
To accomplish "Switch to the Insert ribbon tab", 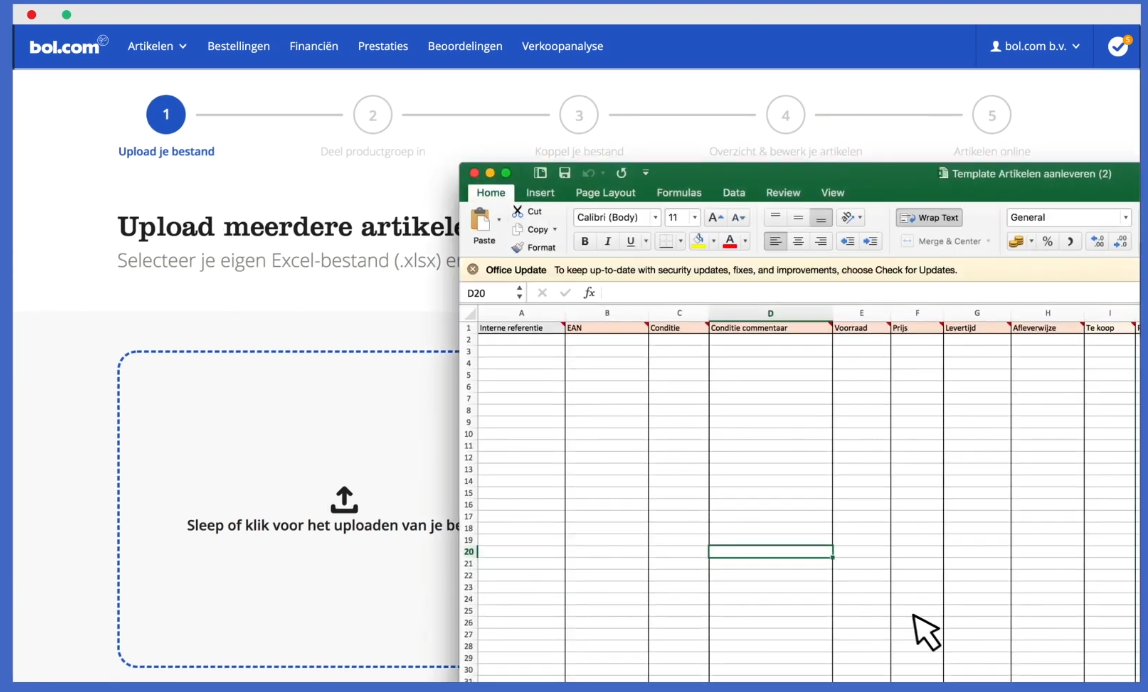I will pos(540,193).
